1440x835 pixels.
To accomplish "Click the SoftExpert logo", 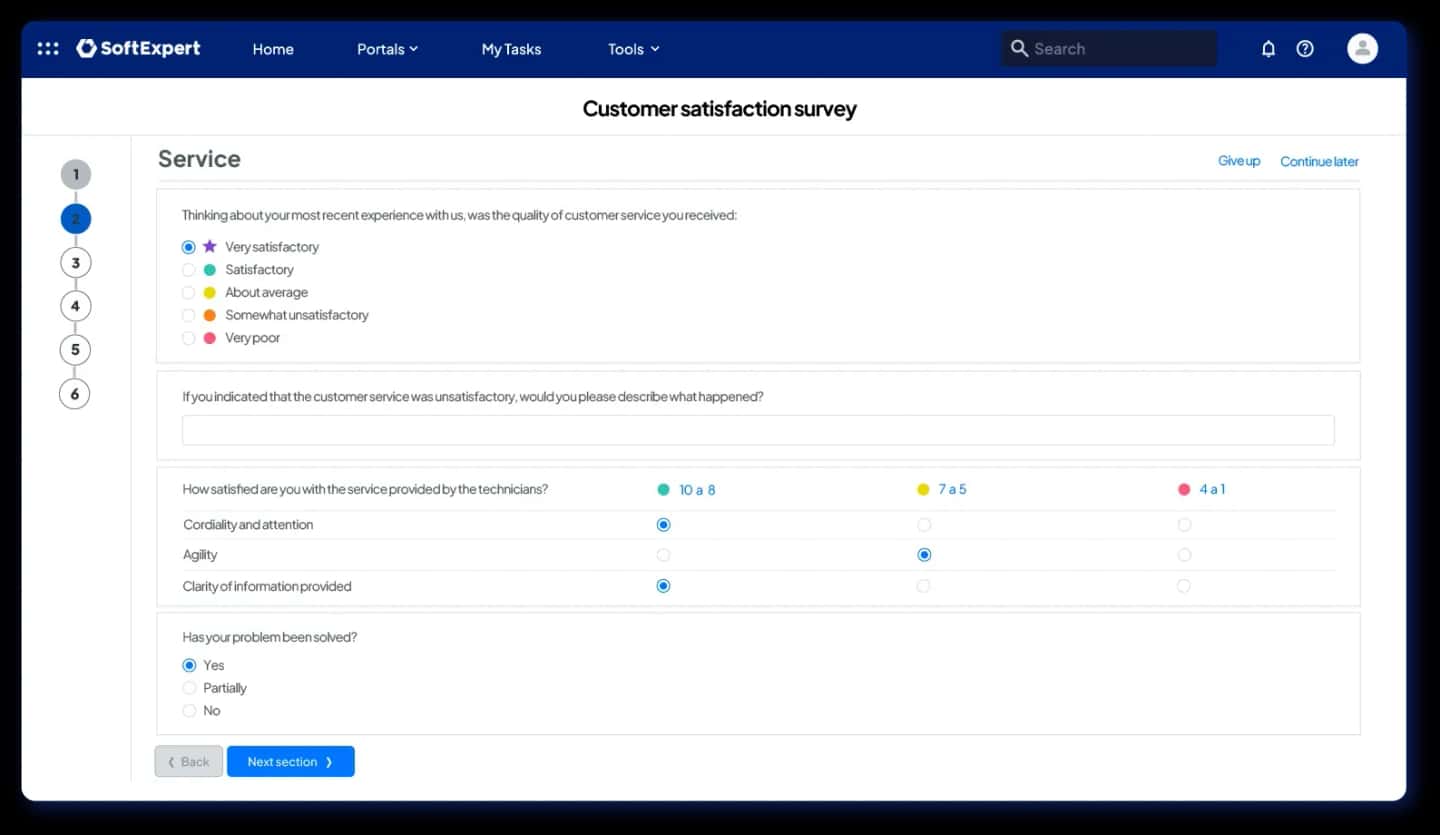I will [138, 48].
